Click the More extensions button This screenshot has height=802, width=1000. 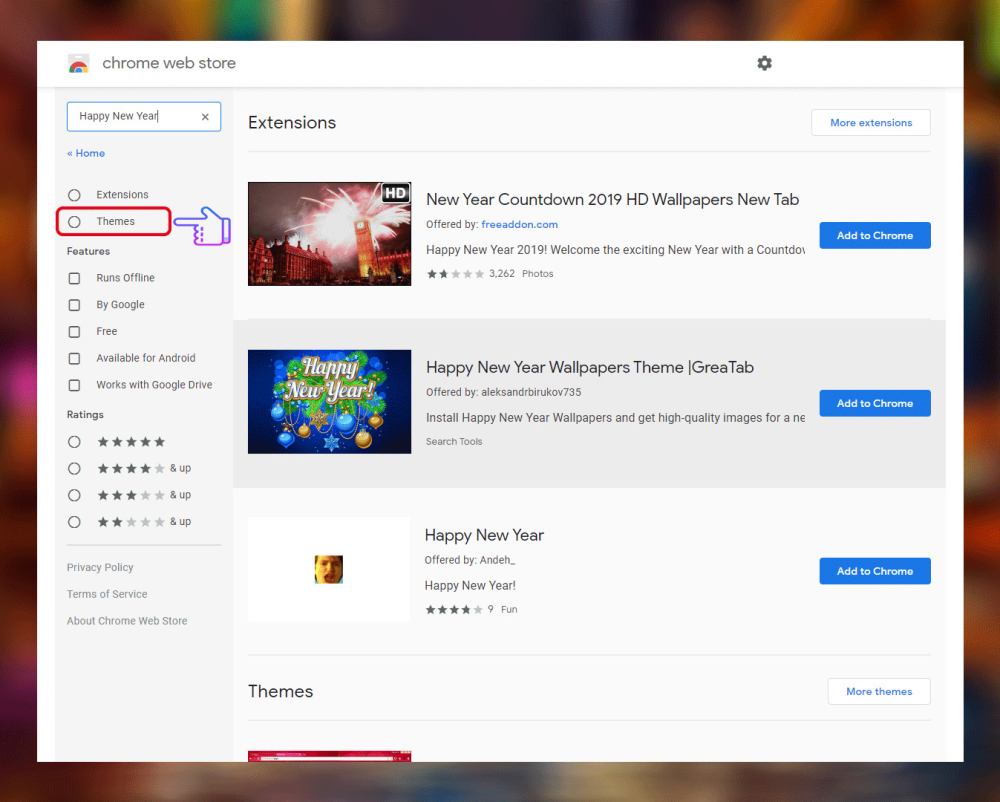(x=870, y=123)
